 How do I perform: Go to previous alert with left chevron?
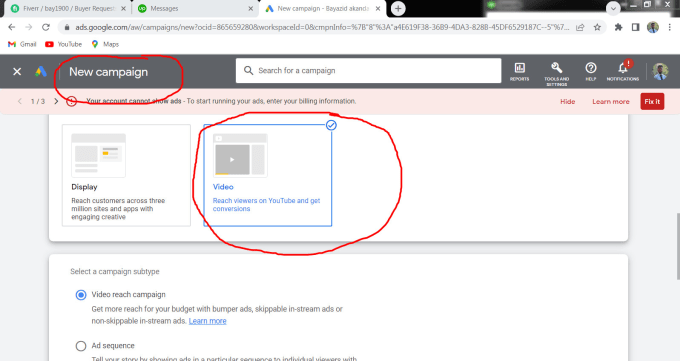tap(20, 101)
